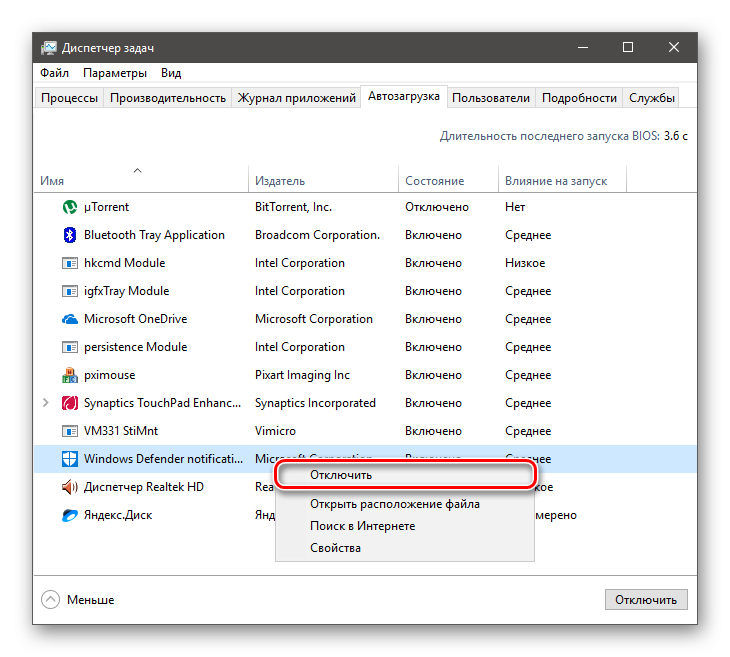Select the Microsoft OneDrive cloud icon
The height and width of the screenshot is (657, 730).
[70, 319]
